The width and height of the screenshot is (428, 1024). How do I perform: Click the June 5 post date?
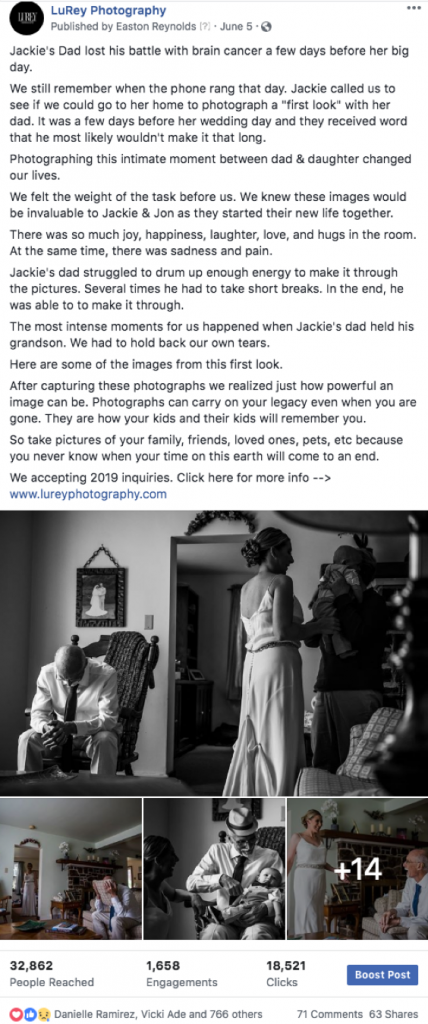(x=239, y=27)
